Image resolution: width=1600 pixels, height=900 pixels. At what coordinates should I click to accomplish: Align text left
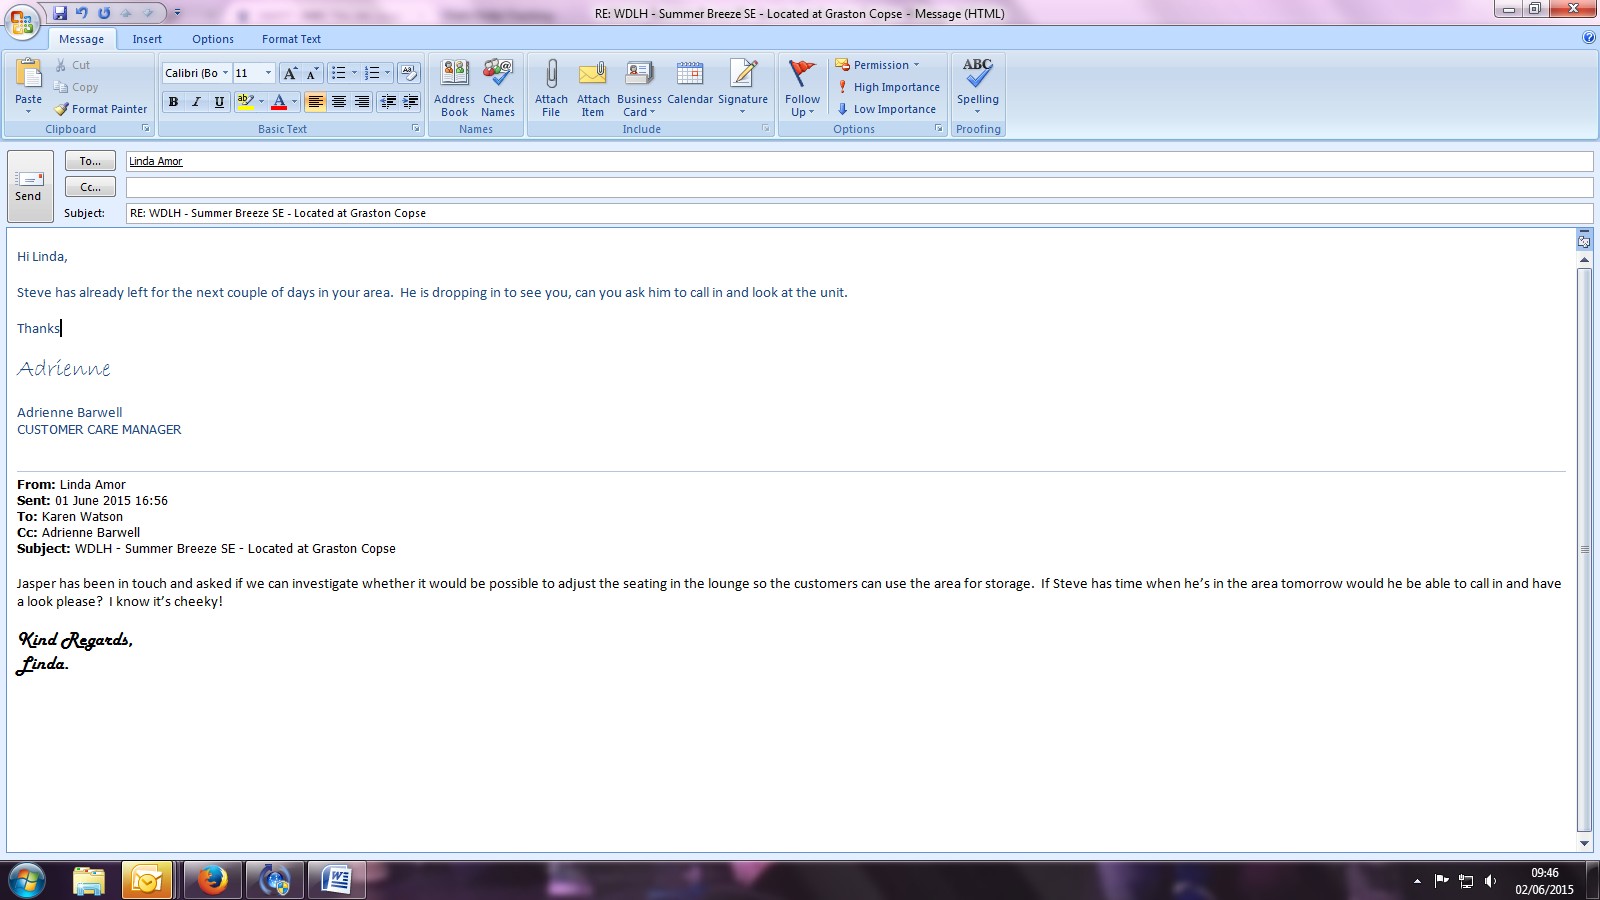[316, 102]
